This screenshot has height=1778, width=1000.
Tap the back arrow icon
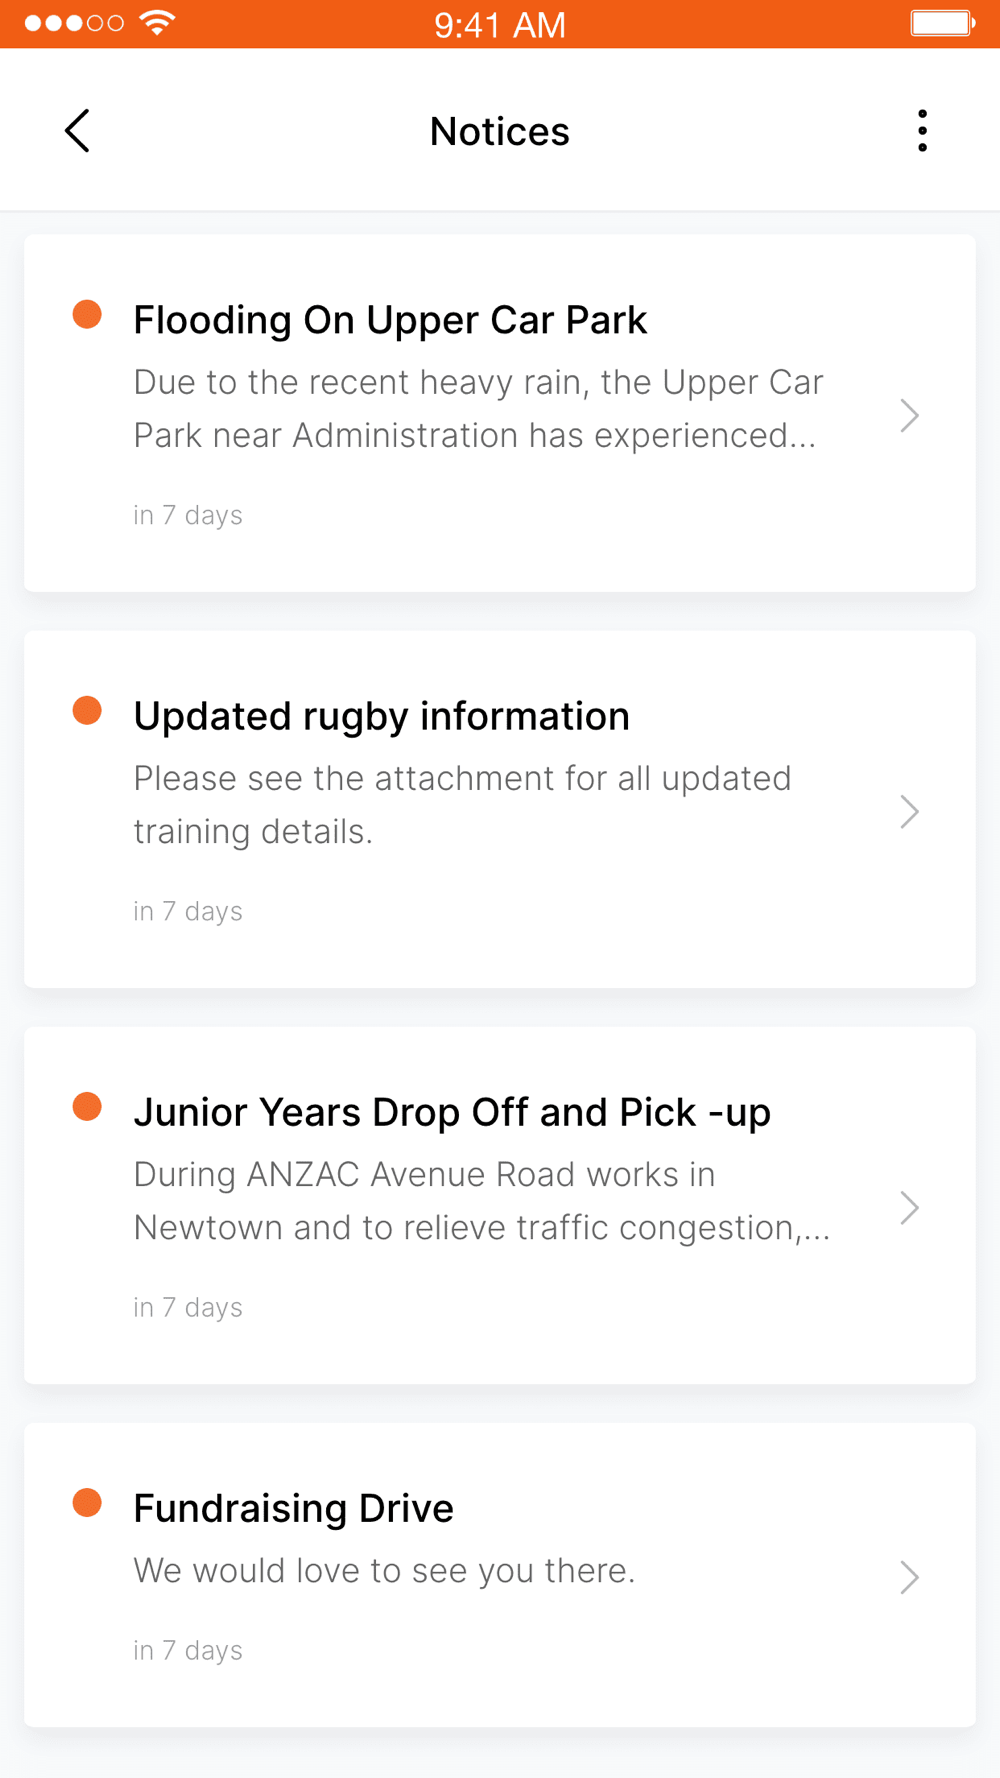click(x=78, y=131)
